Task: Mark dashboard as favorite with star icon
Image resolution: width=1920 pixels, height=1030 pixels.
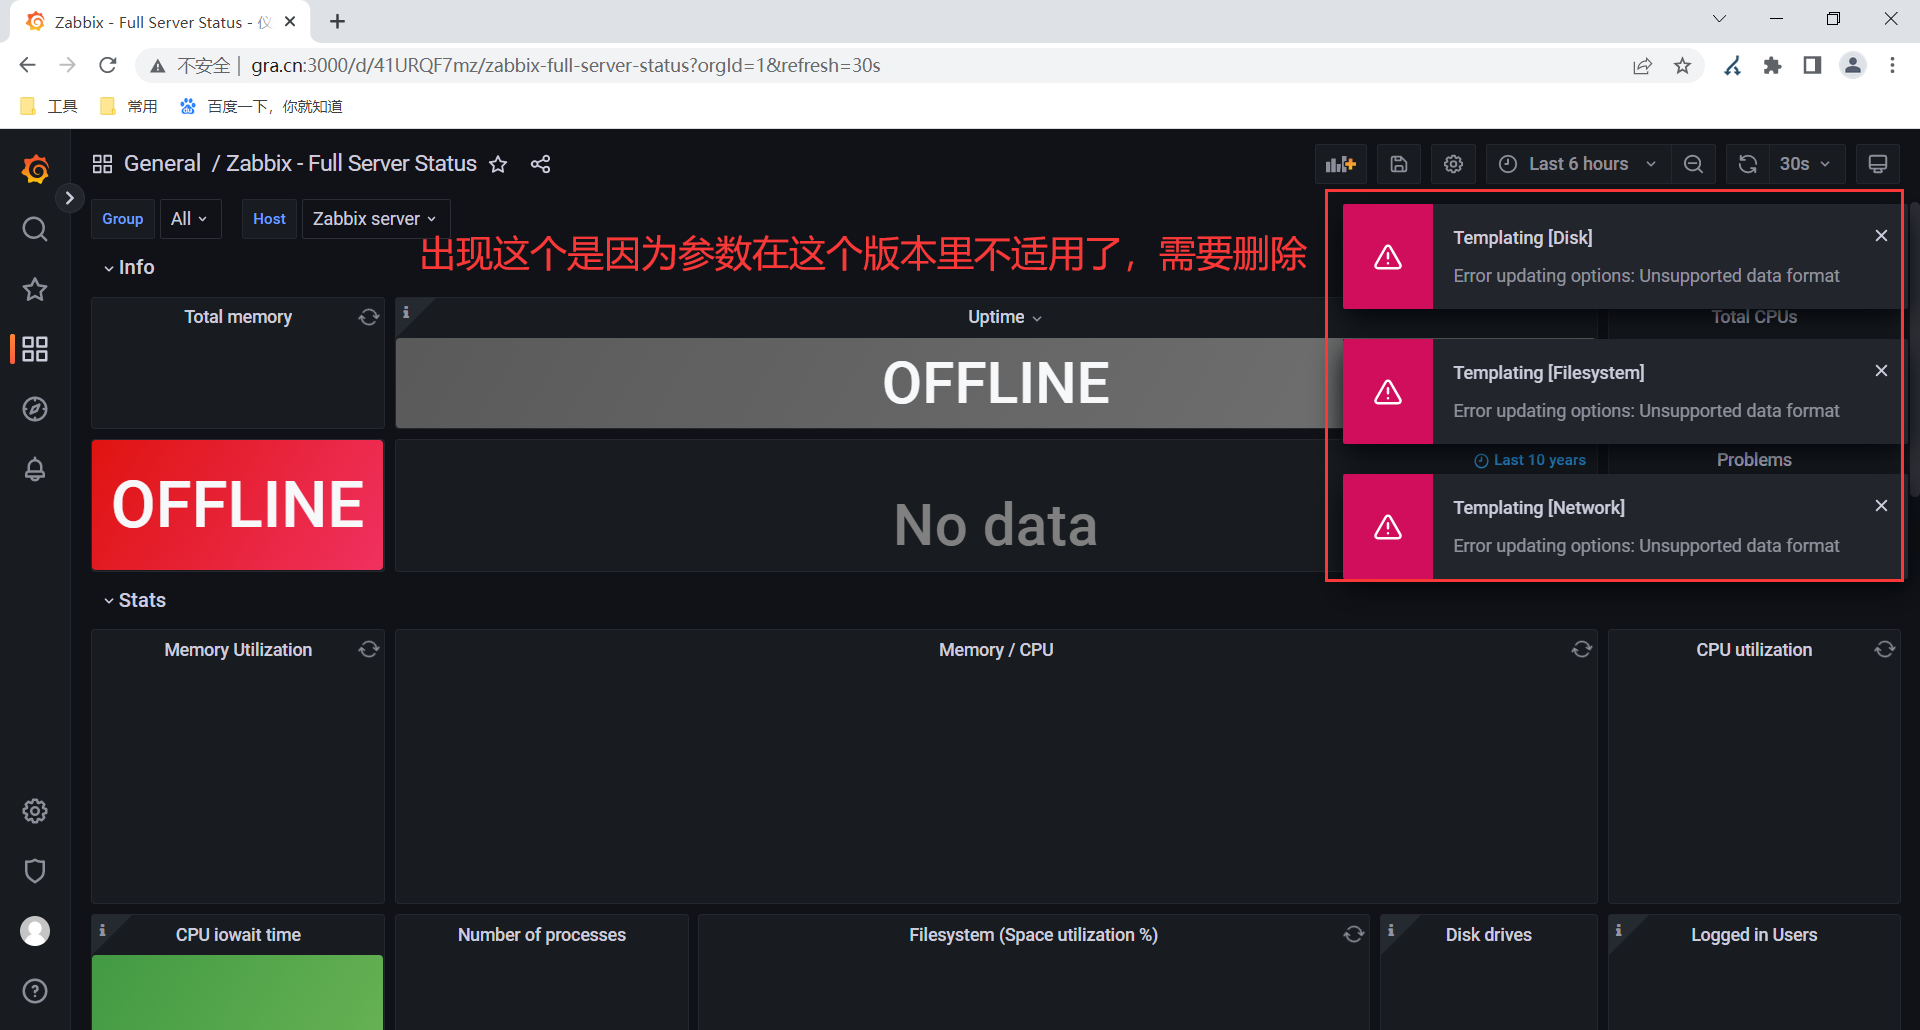Action: [x=498, y=164]
